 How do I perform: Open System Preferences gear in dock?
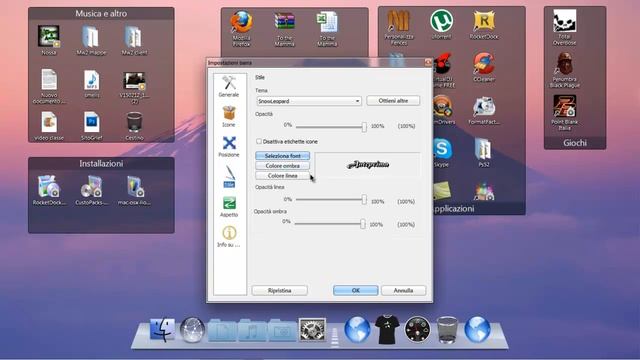pos(312,330)
